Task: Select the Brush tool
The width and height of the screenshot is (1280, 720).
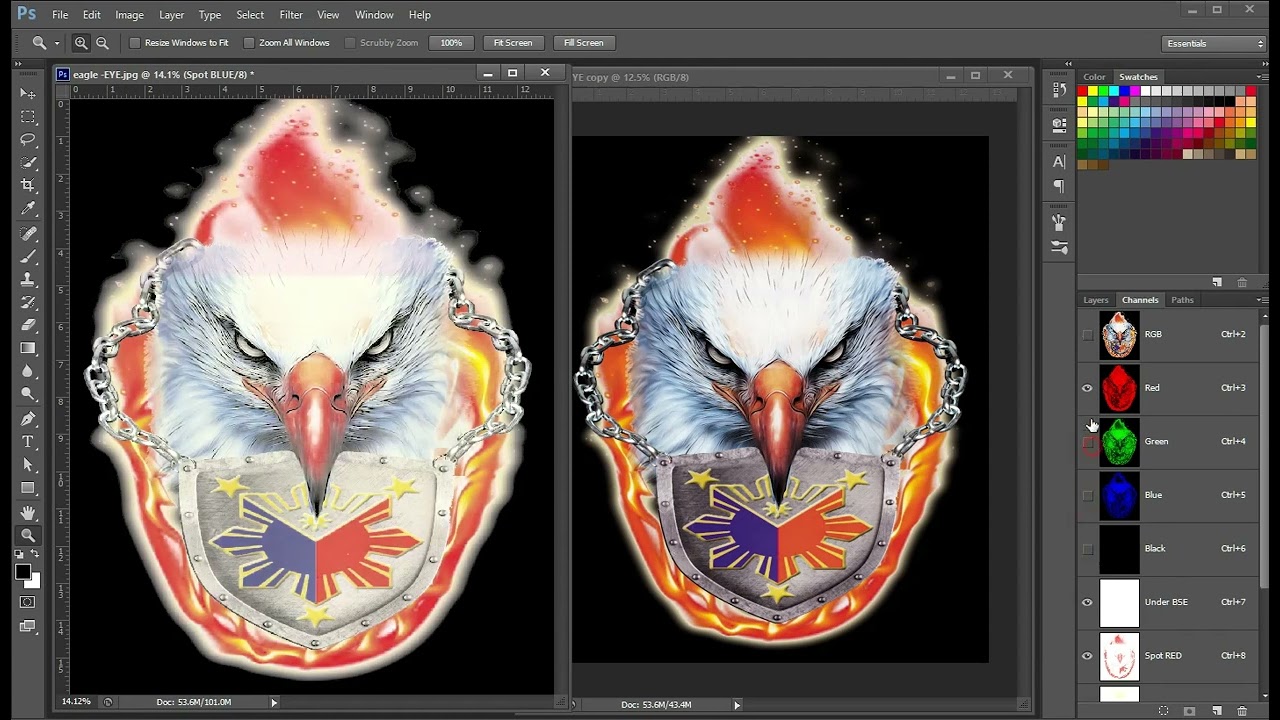Action: (28, 256)
